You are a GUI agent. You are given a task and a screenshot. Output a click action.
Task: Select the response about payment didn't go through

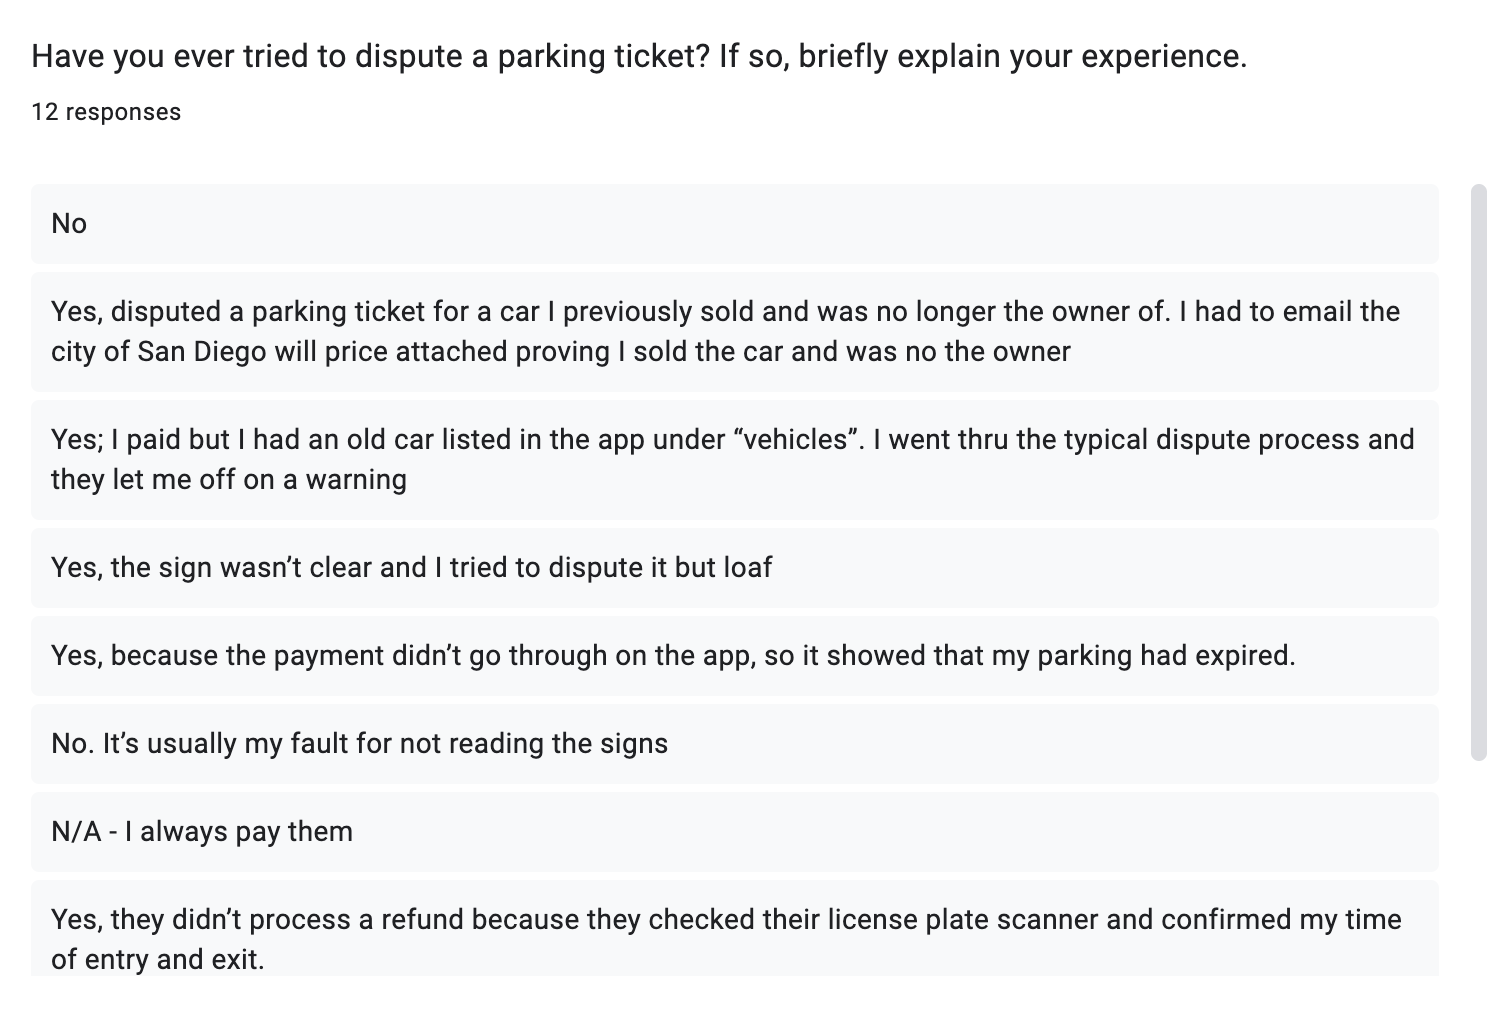[x=734, y=656]
